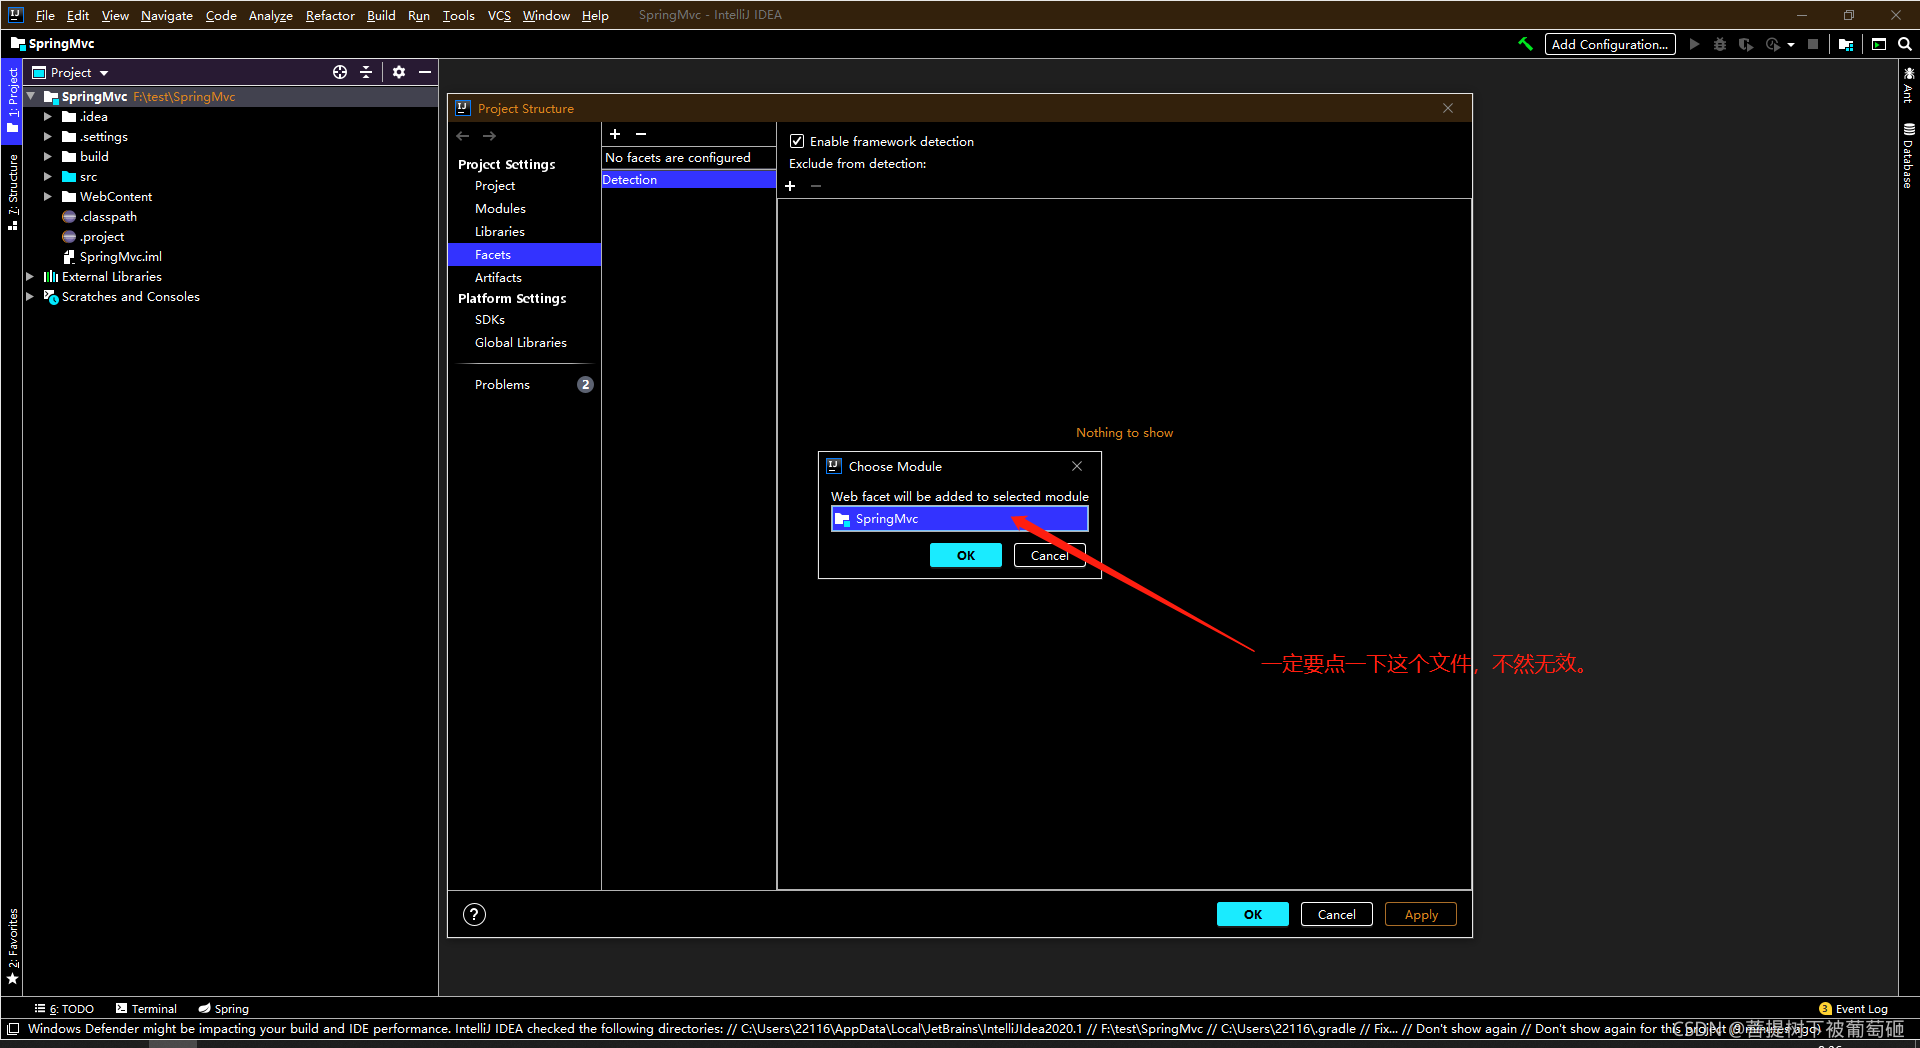Select SpringMvc module in Choose Module list

[x=959, y=519]
